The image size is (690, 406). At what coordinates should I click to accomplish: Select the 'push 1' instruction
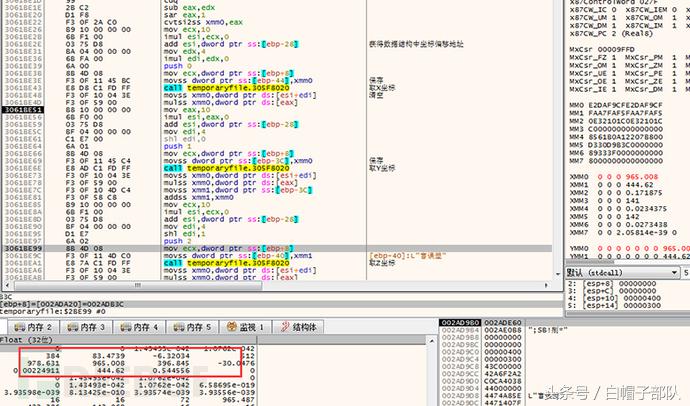point(176,146)
